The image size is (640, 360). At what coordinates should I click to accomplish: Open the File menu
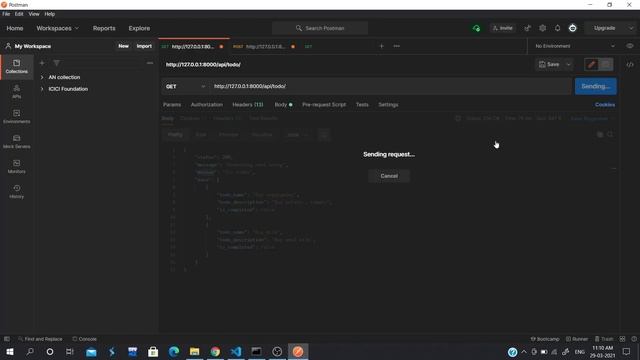(x=6, y=14)
